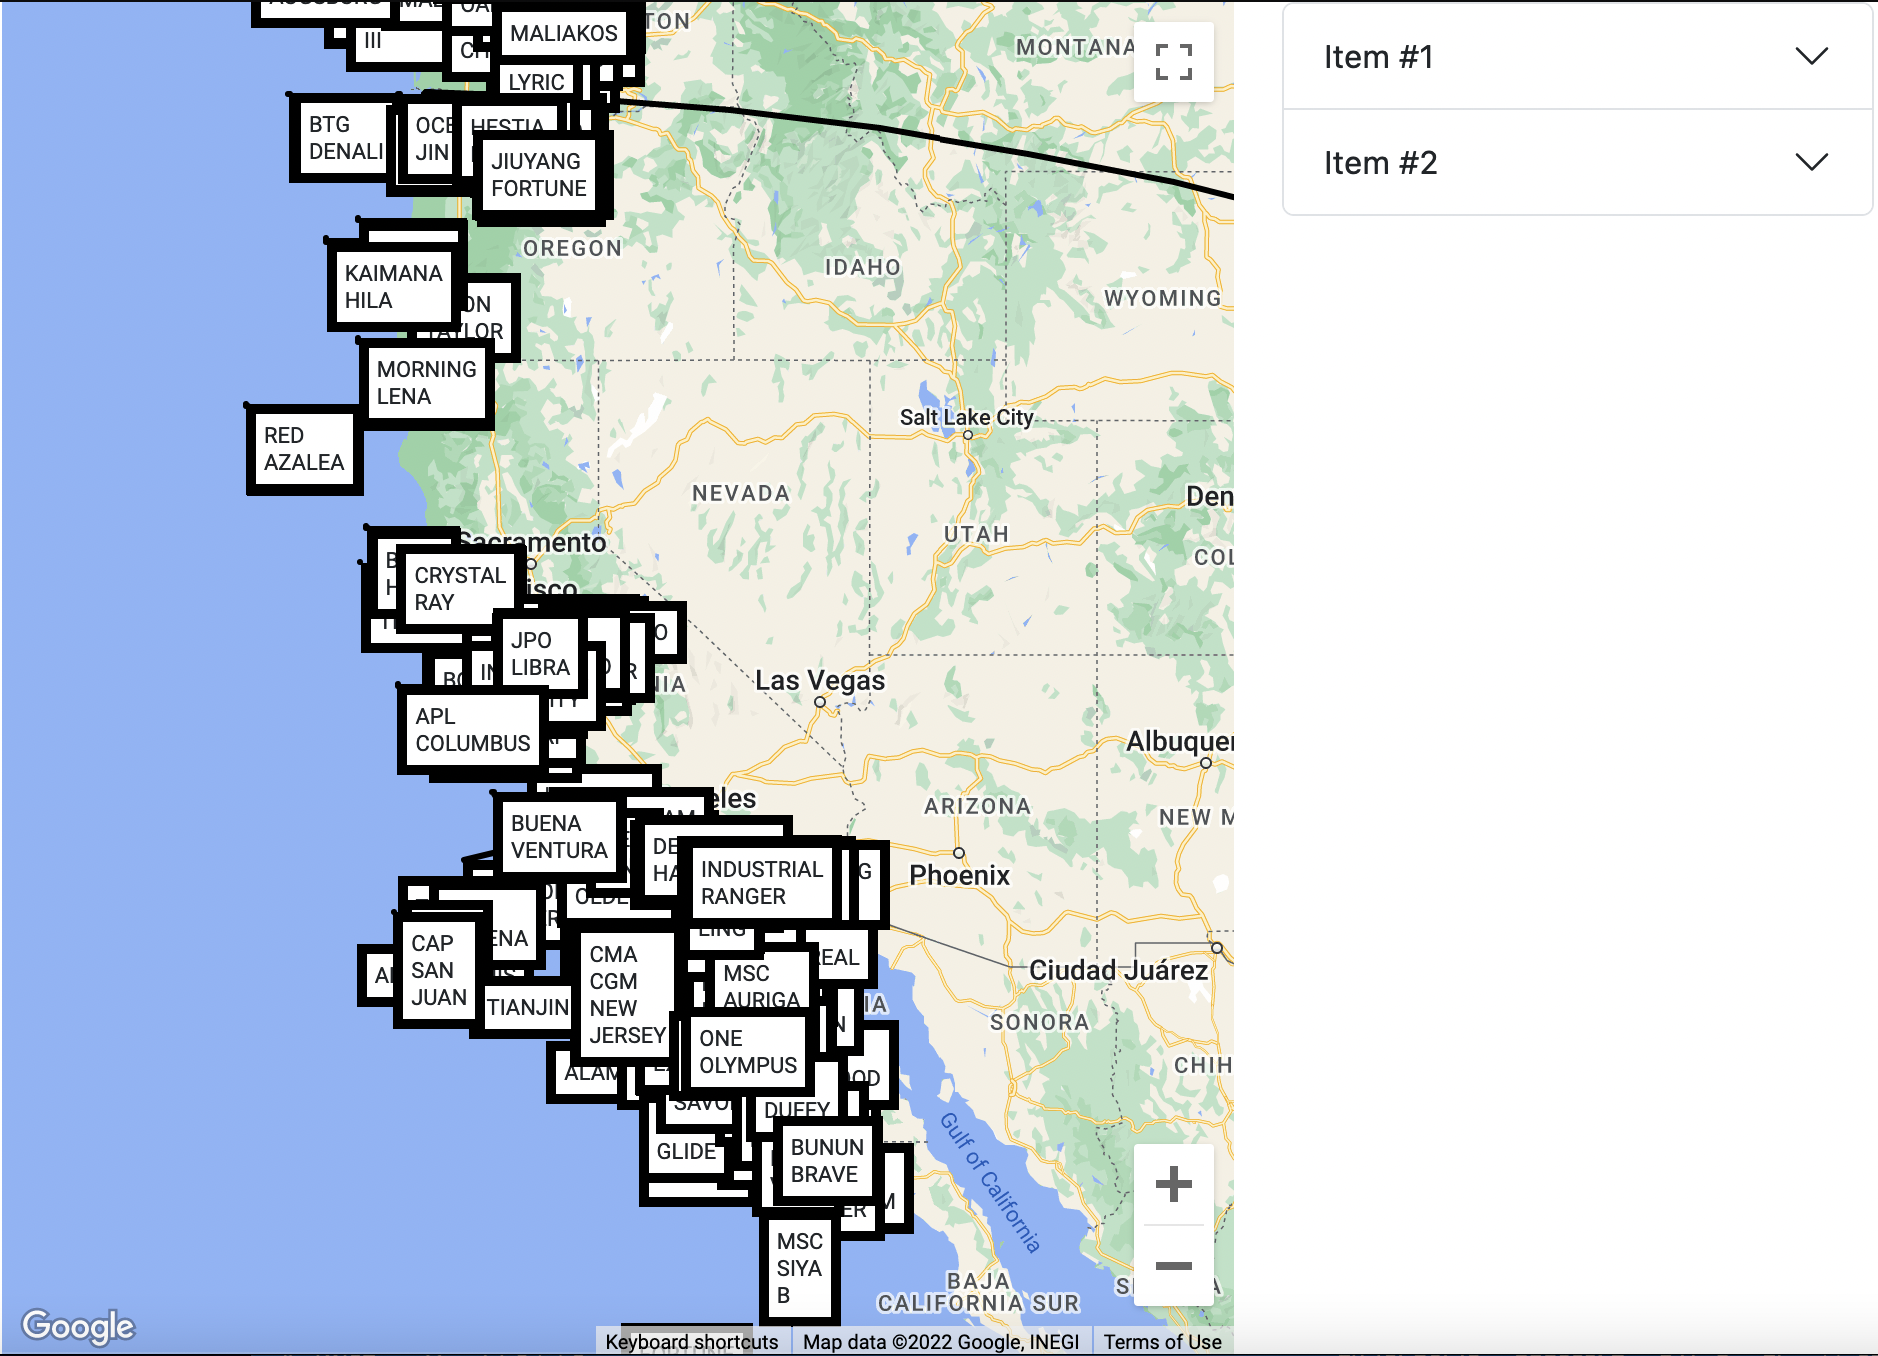Click the Las Vegas city label
The height and width of the screenshot is (1356, 1878).
tap(820, 680)
